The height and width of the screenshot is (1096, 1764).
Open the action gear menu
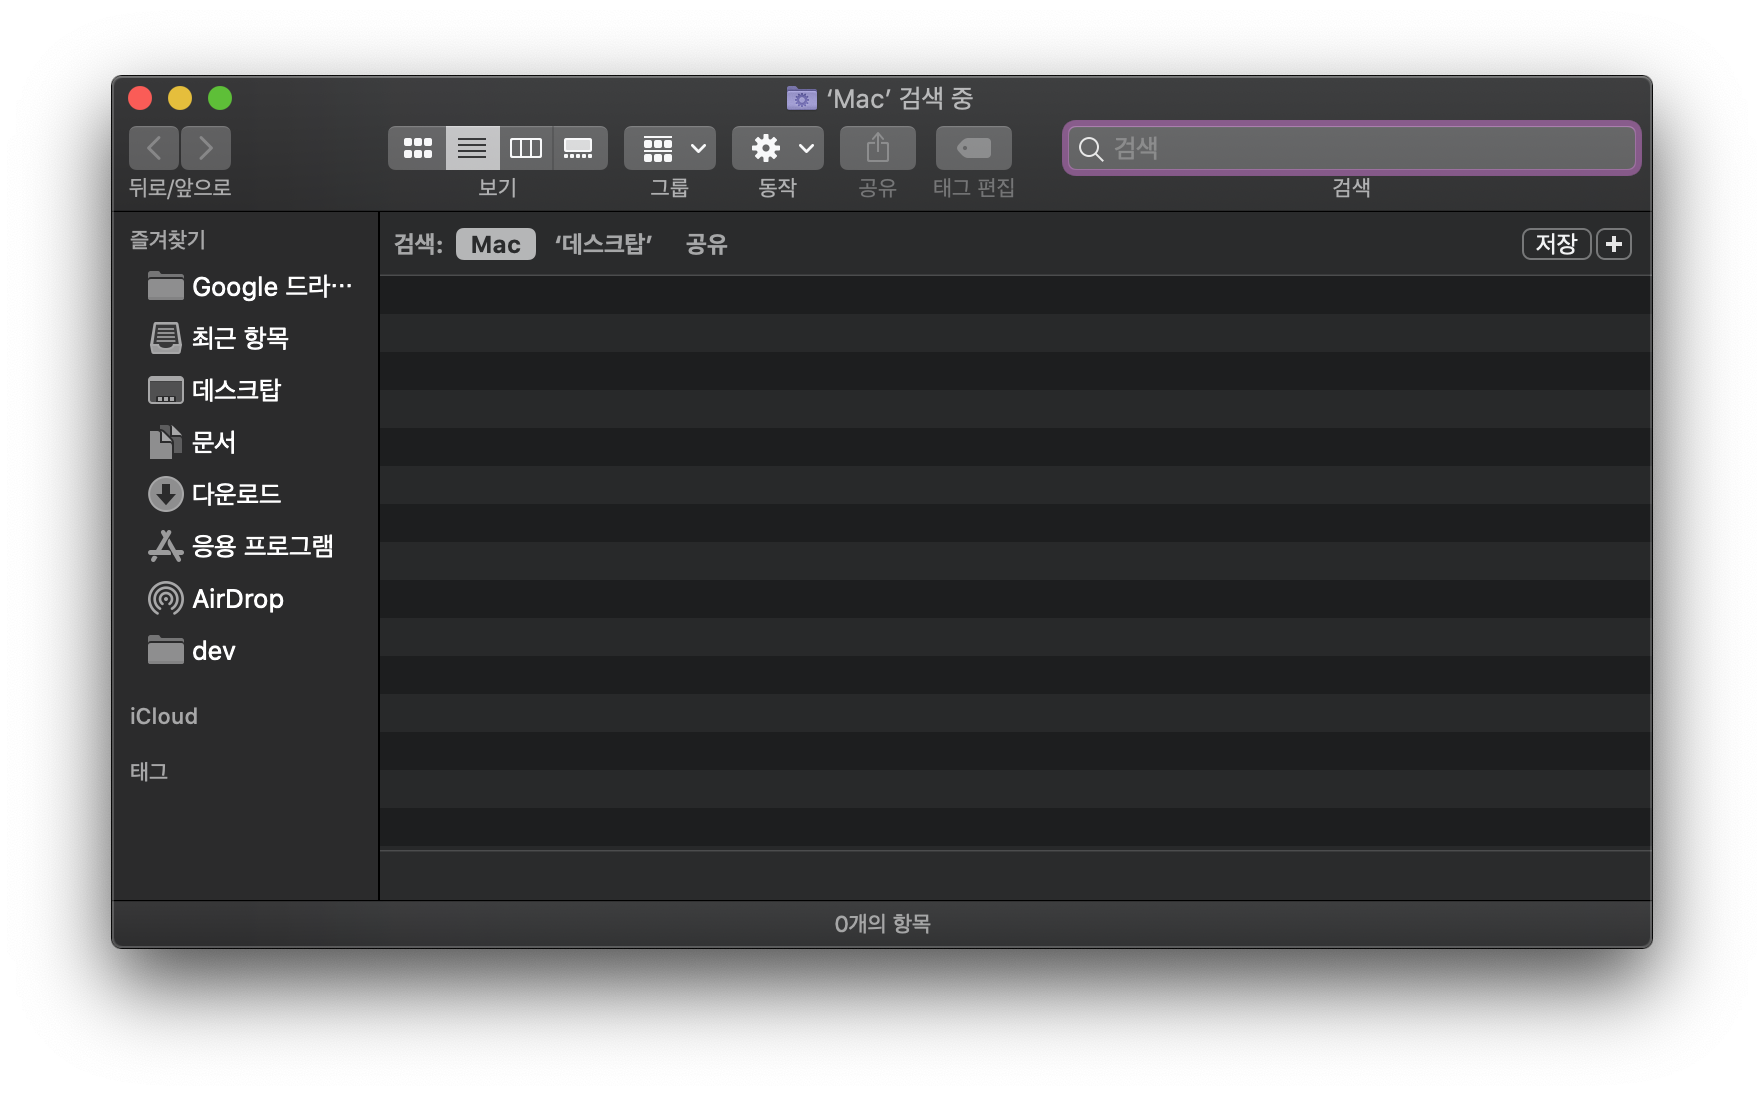[x=778, y=148]
